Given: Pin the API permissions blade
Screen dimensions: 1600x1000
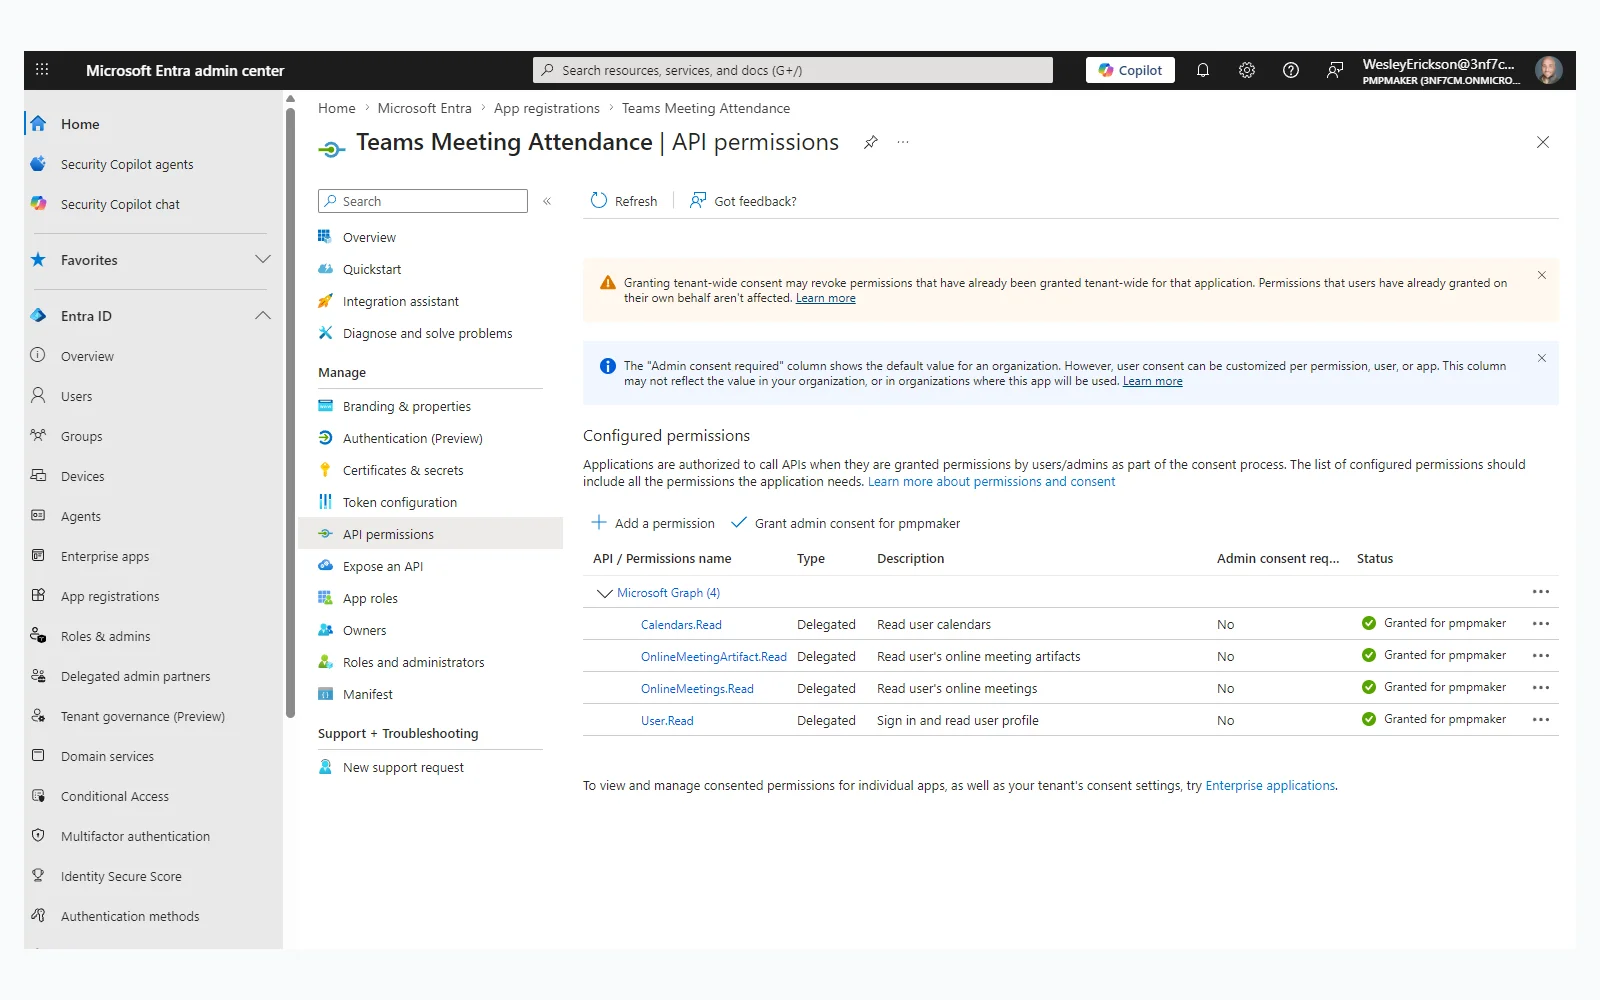Looking at the screenshot, I should coord(871,142).
